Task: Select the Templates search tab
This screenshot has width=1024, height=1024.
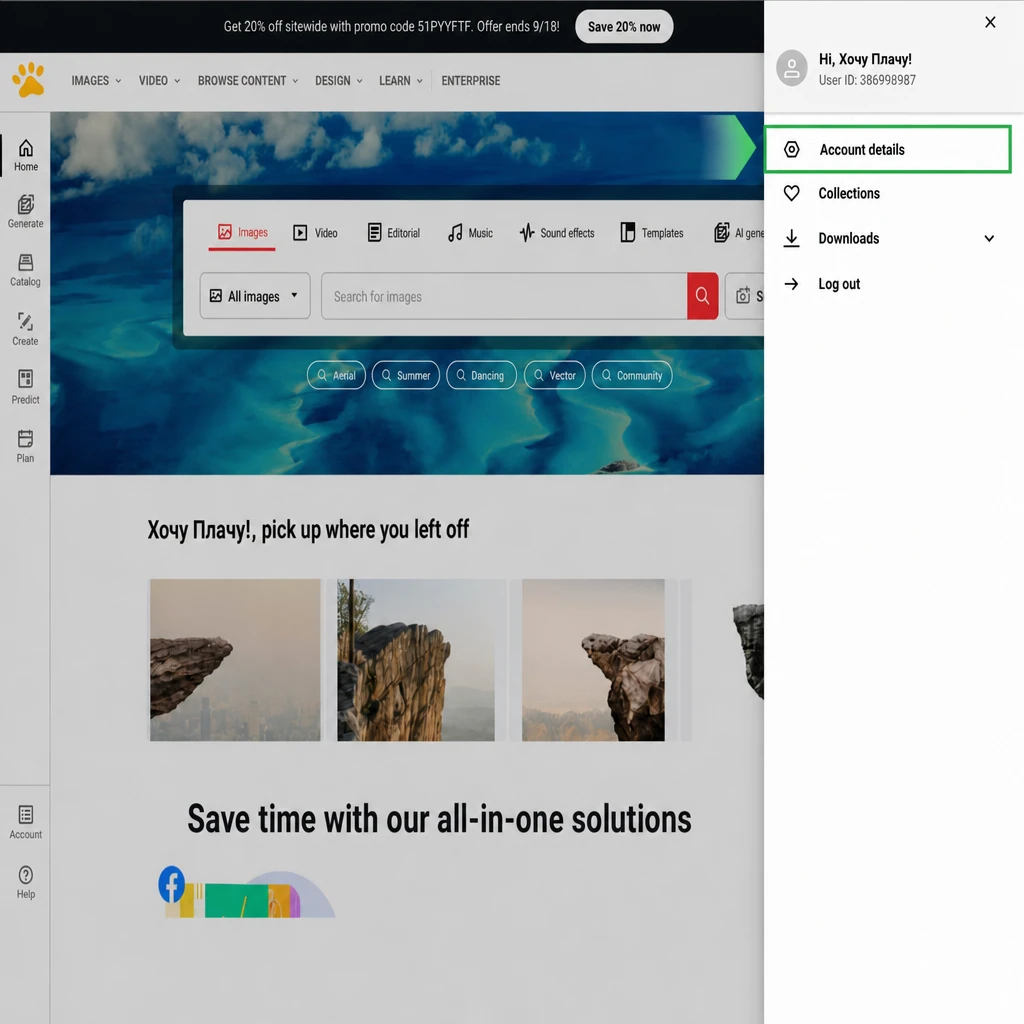Action: coord(652,232)
